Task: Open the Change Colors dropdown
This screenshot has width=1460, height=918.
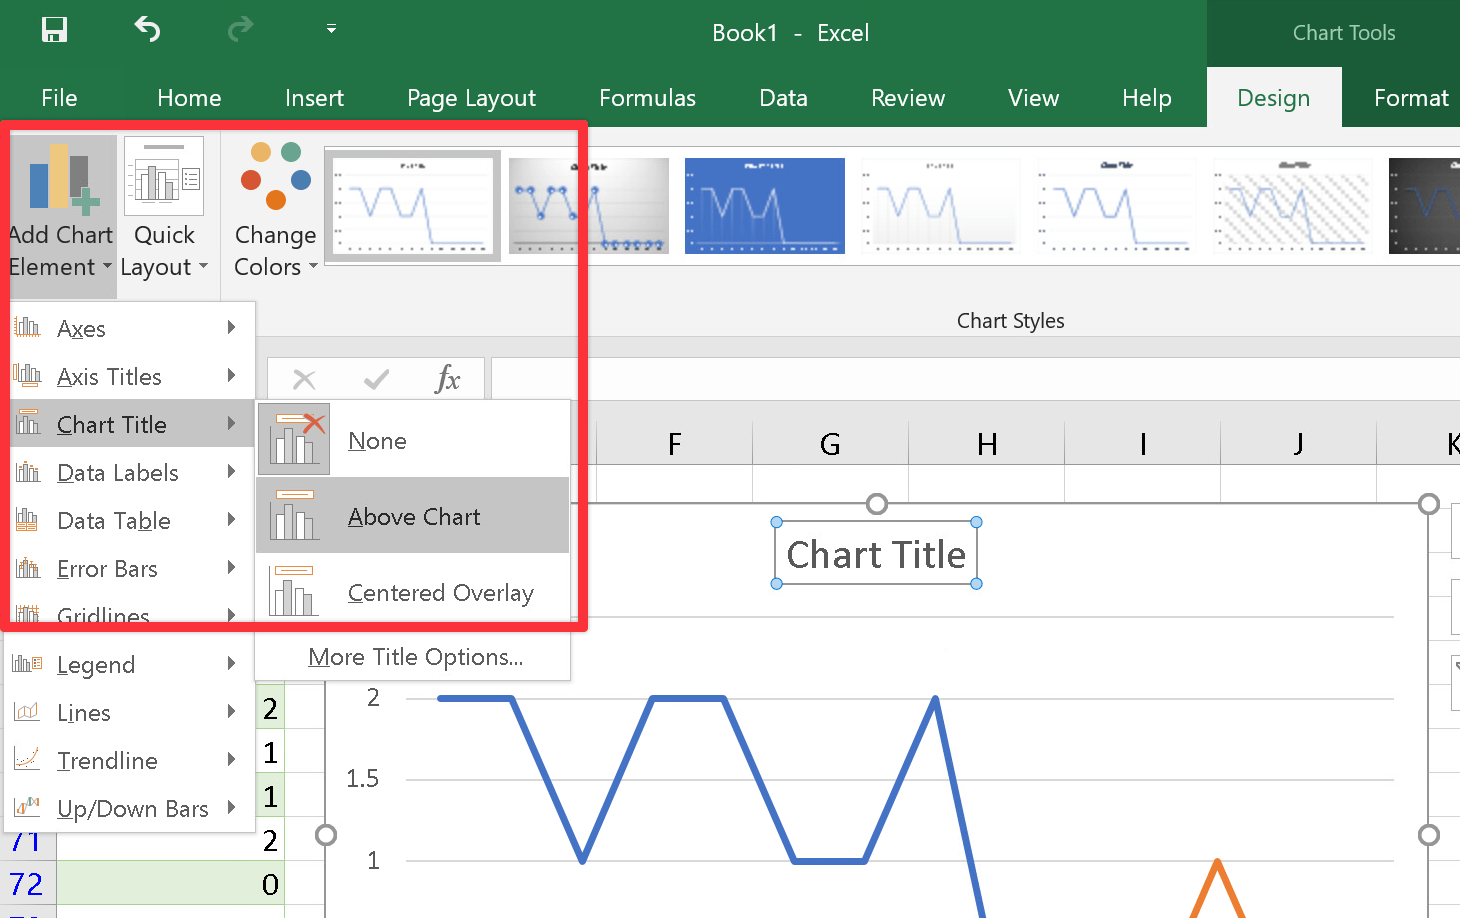Action: tap(276, 210)
